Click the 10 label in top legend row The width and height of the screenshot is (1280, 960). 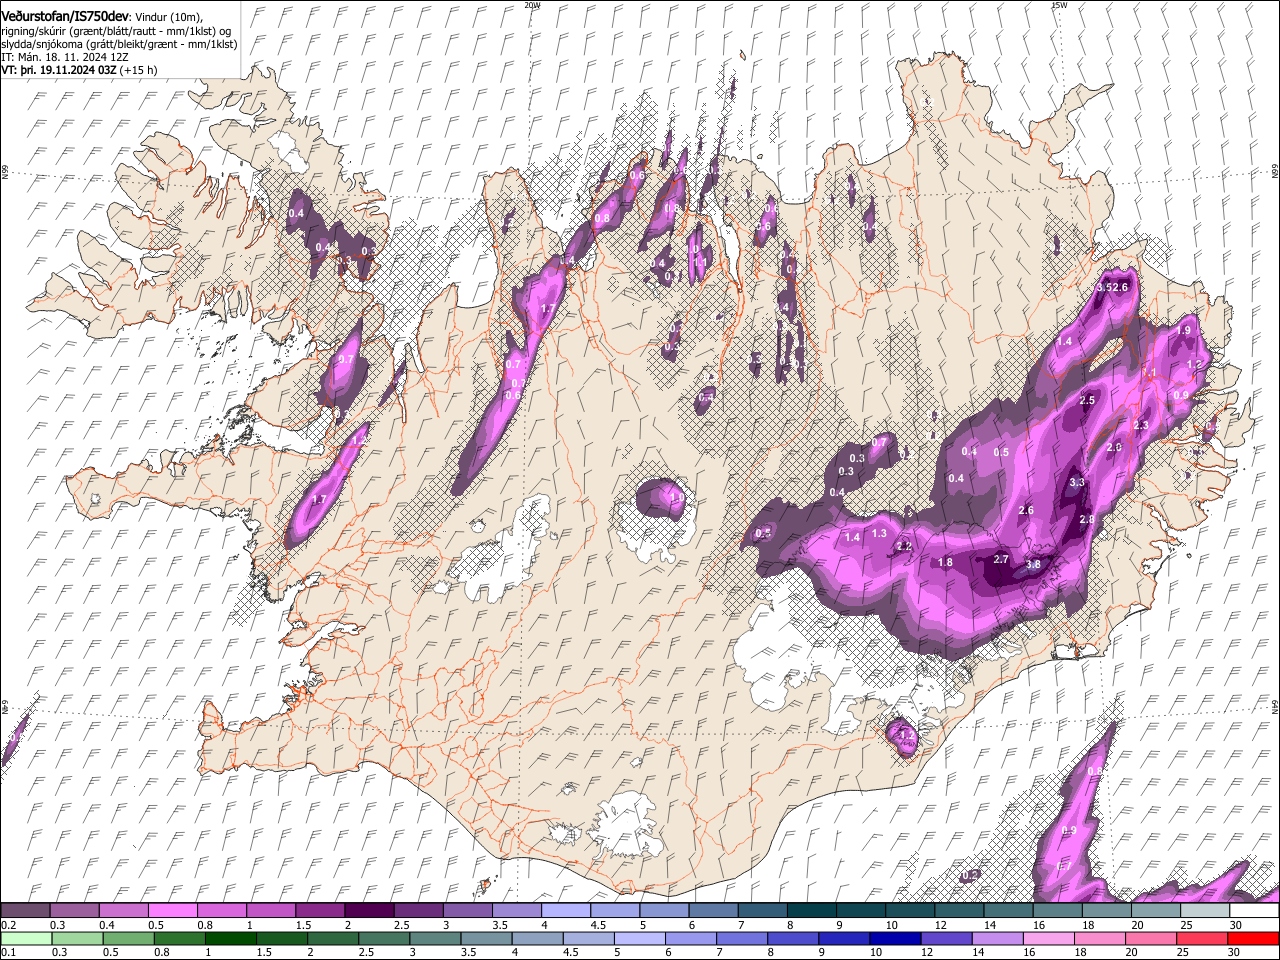[x=891, y=925]
